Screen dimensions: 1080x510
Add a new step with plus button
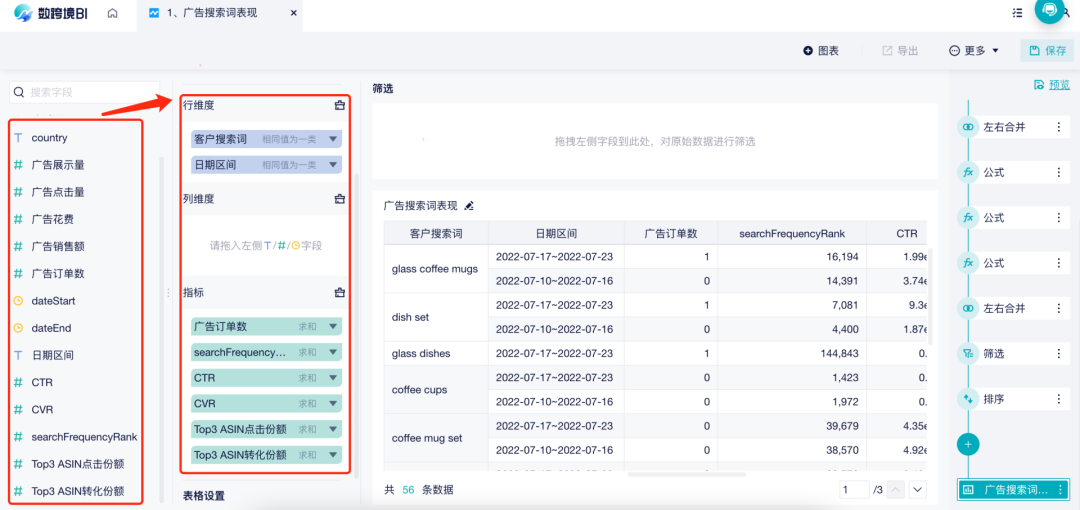[x=968, y=445]
